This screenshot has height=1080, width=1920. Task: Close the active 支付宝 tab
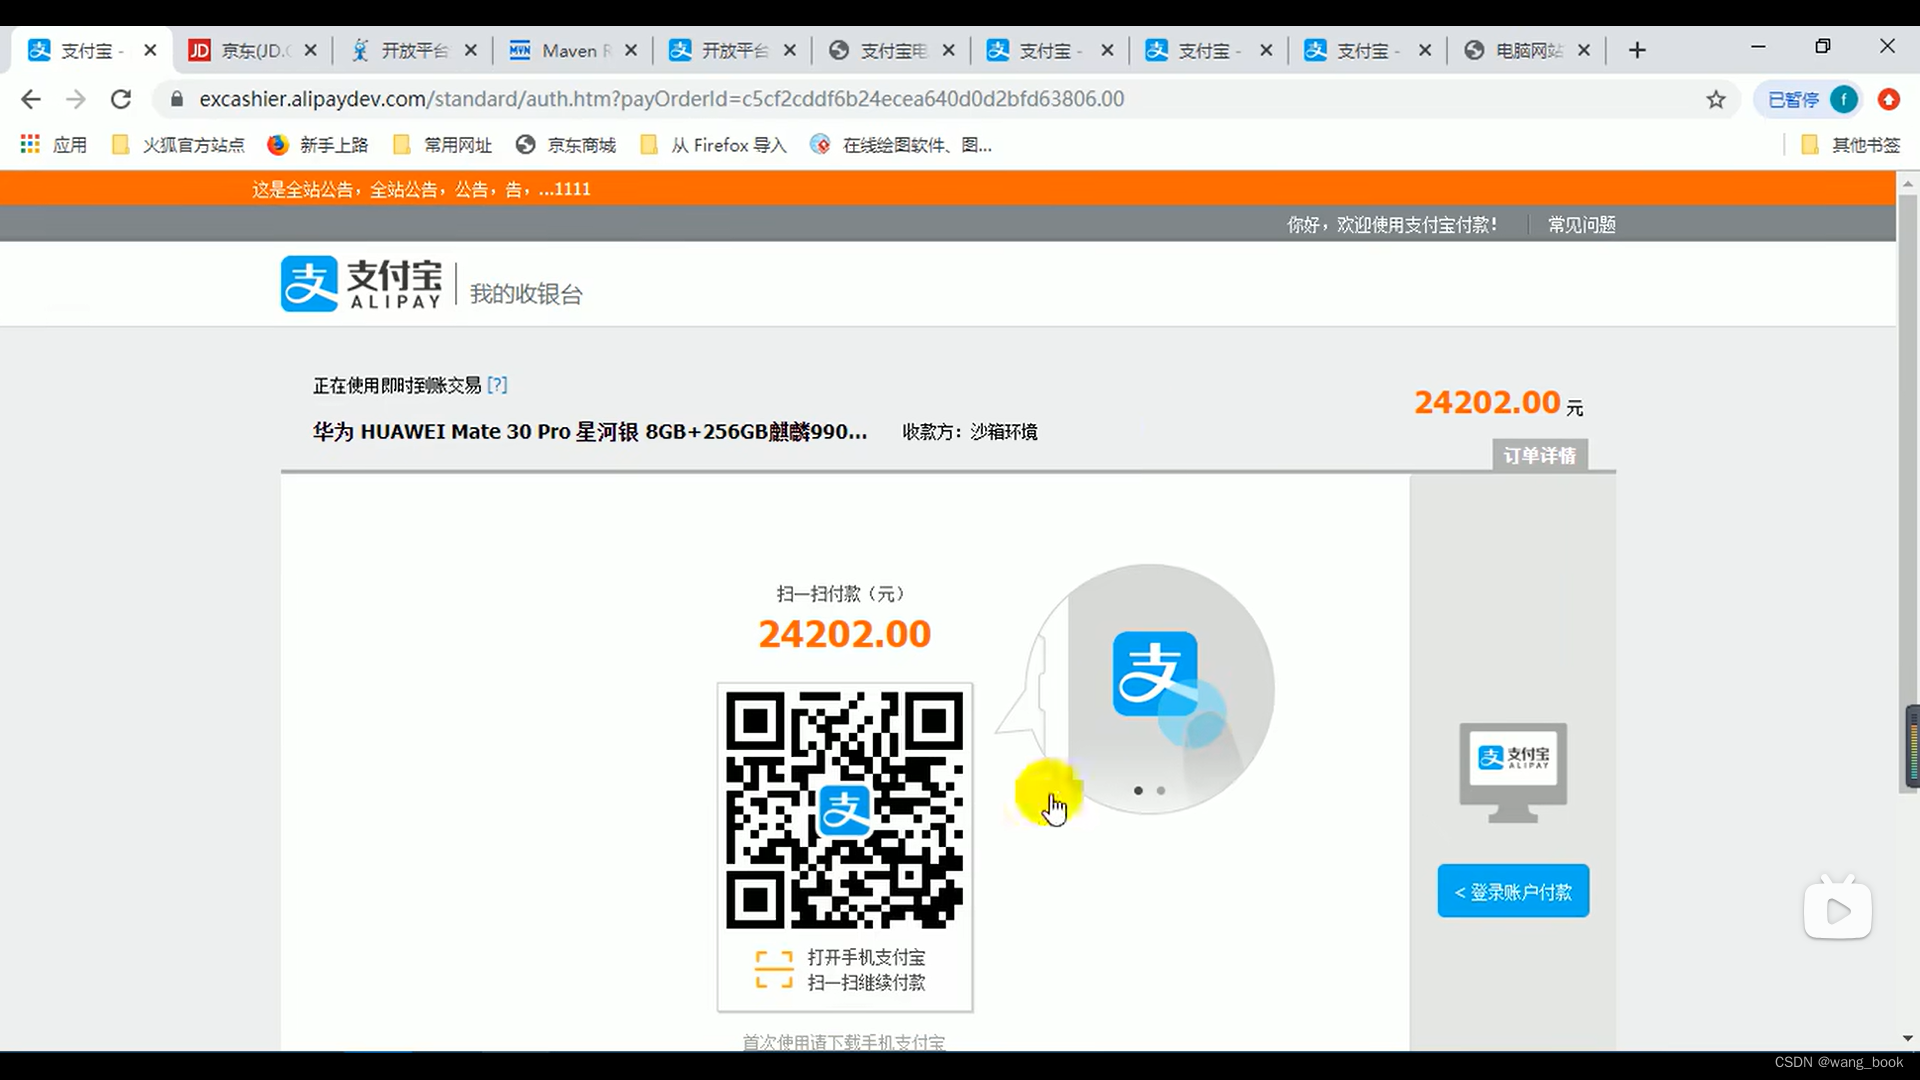click(x=150, y=50)
